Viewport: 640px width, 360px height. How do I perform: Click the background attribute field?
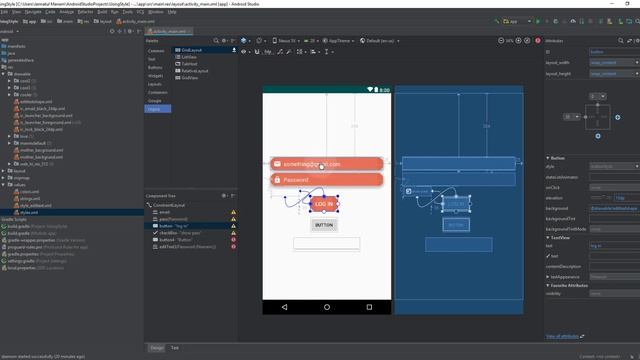pyautogui.click(x=614, y=208)
